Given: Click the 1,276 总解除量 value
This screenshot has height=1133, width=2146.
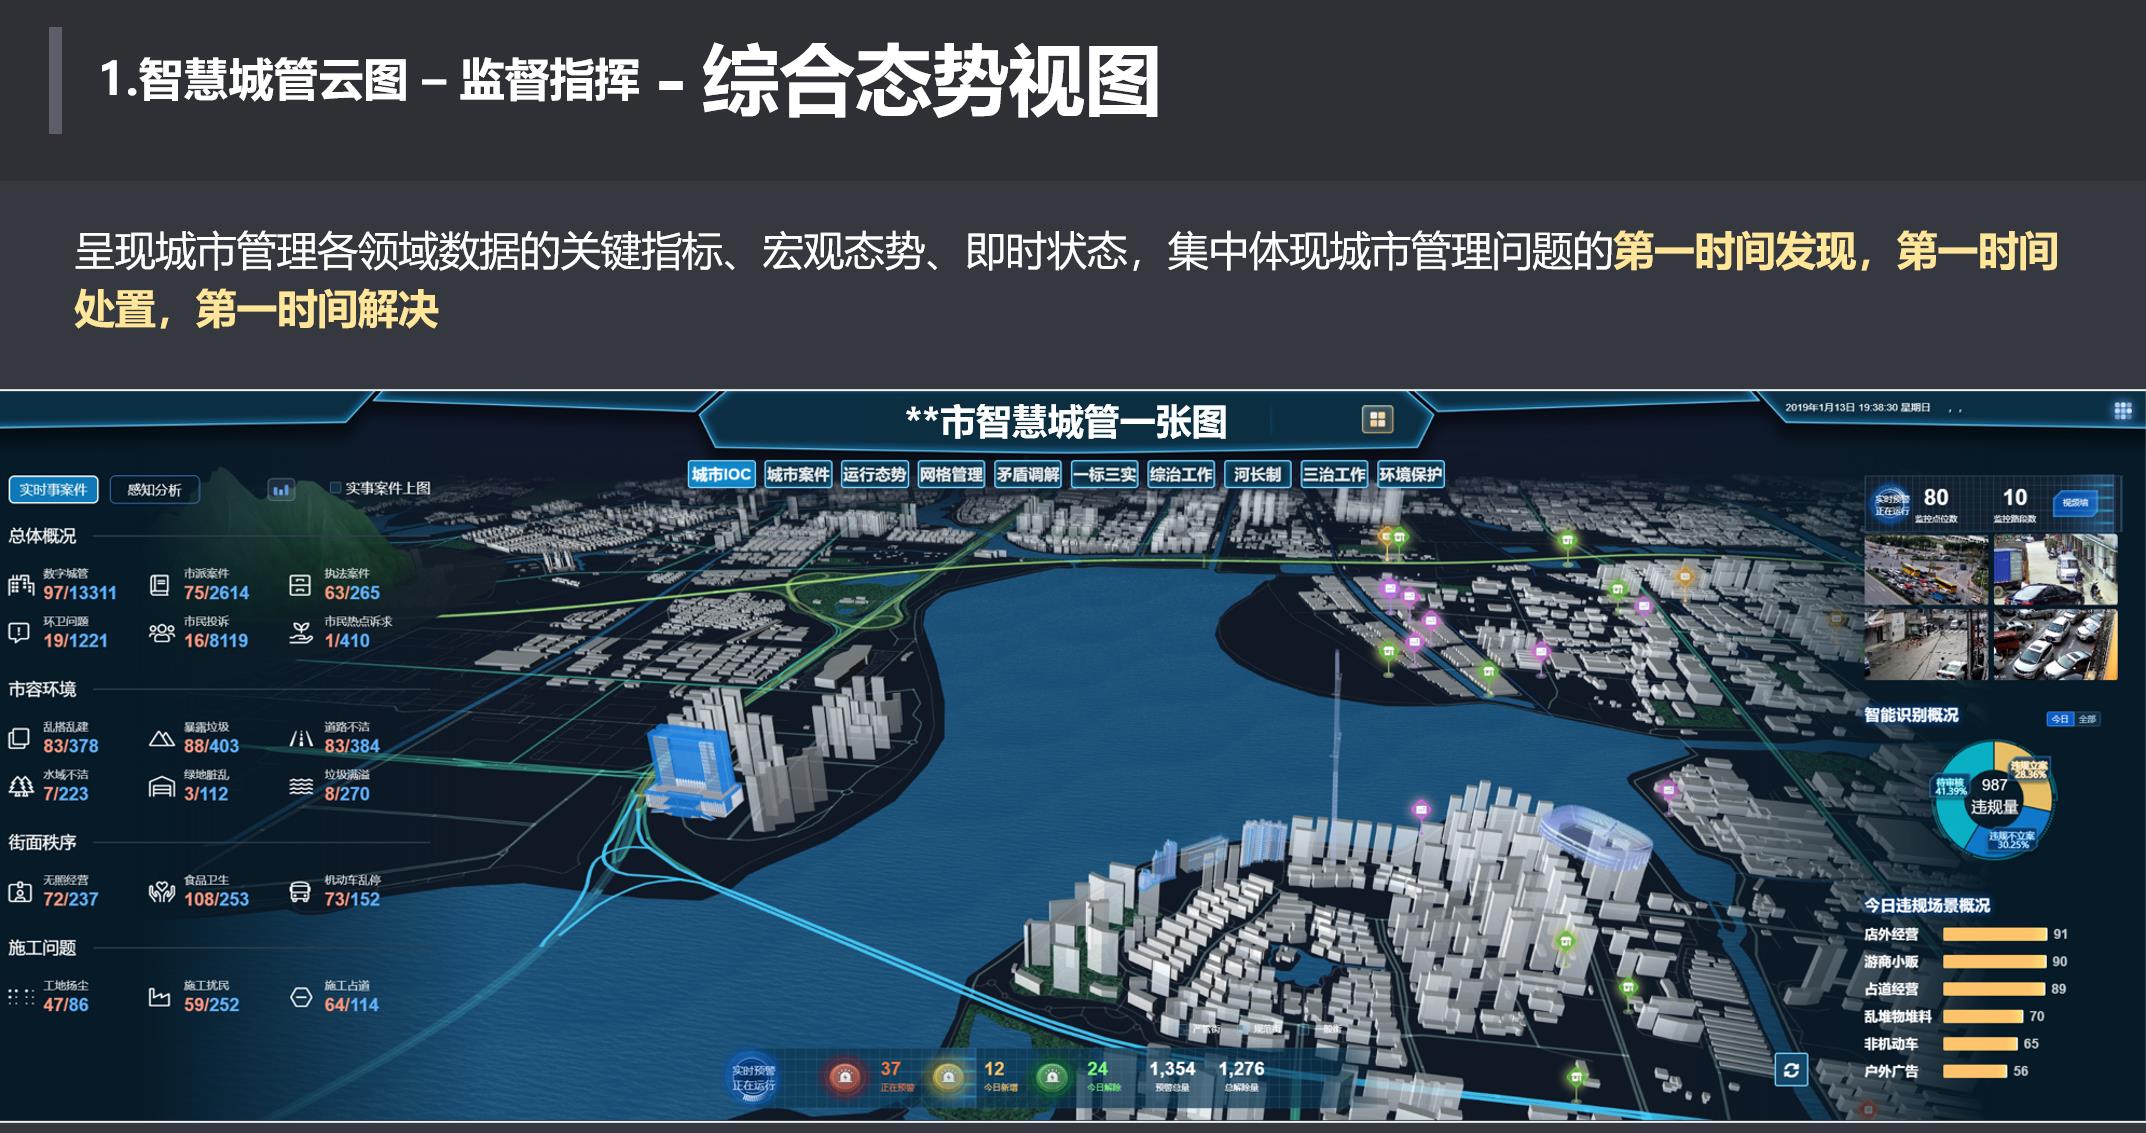Looking at the screenshot, I should tap(1241, 1069).
